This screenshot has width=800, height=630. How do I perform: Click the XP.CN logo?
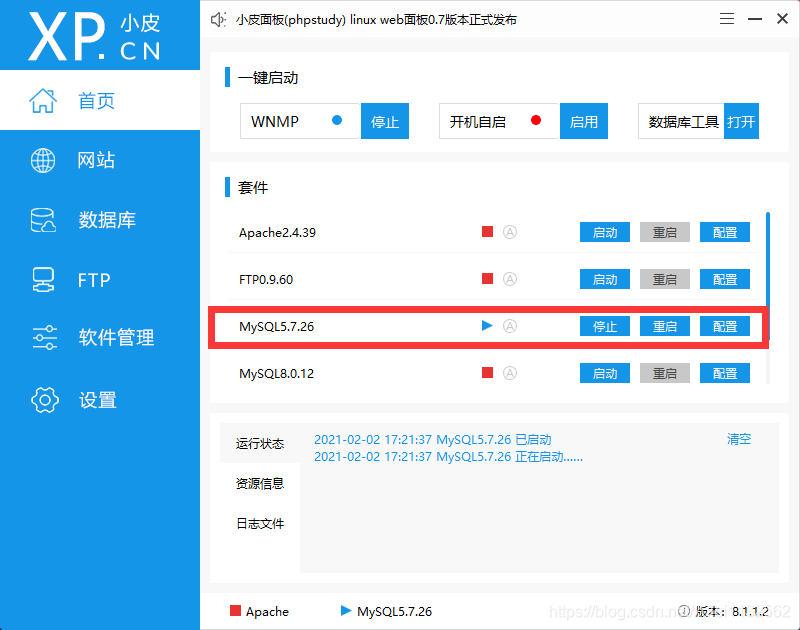[94, 36]
